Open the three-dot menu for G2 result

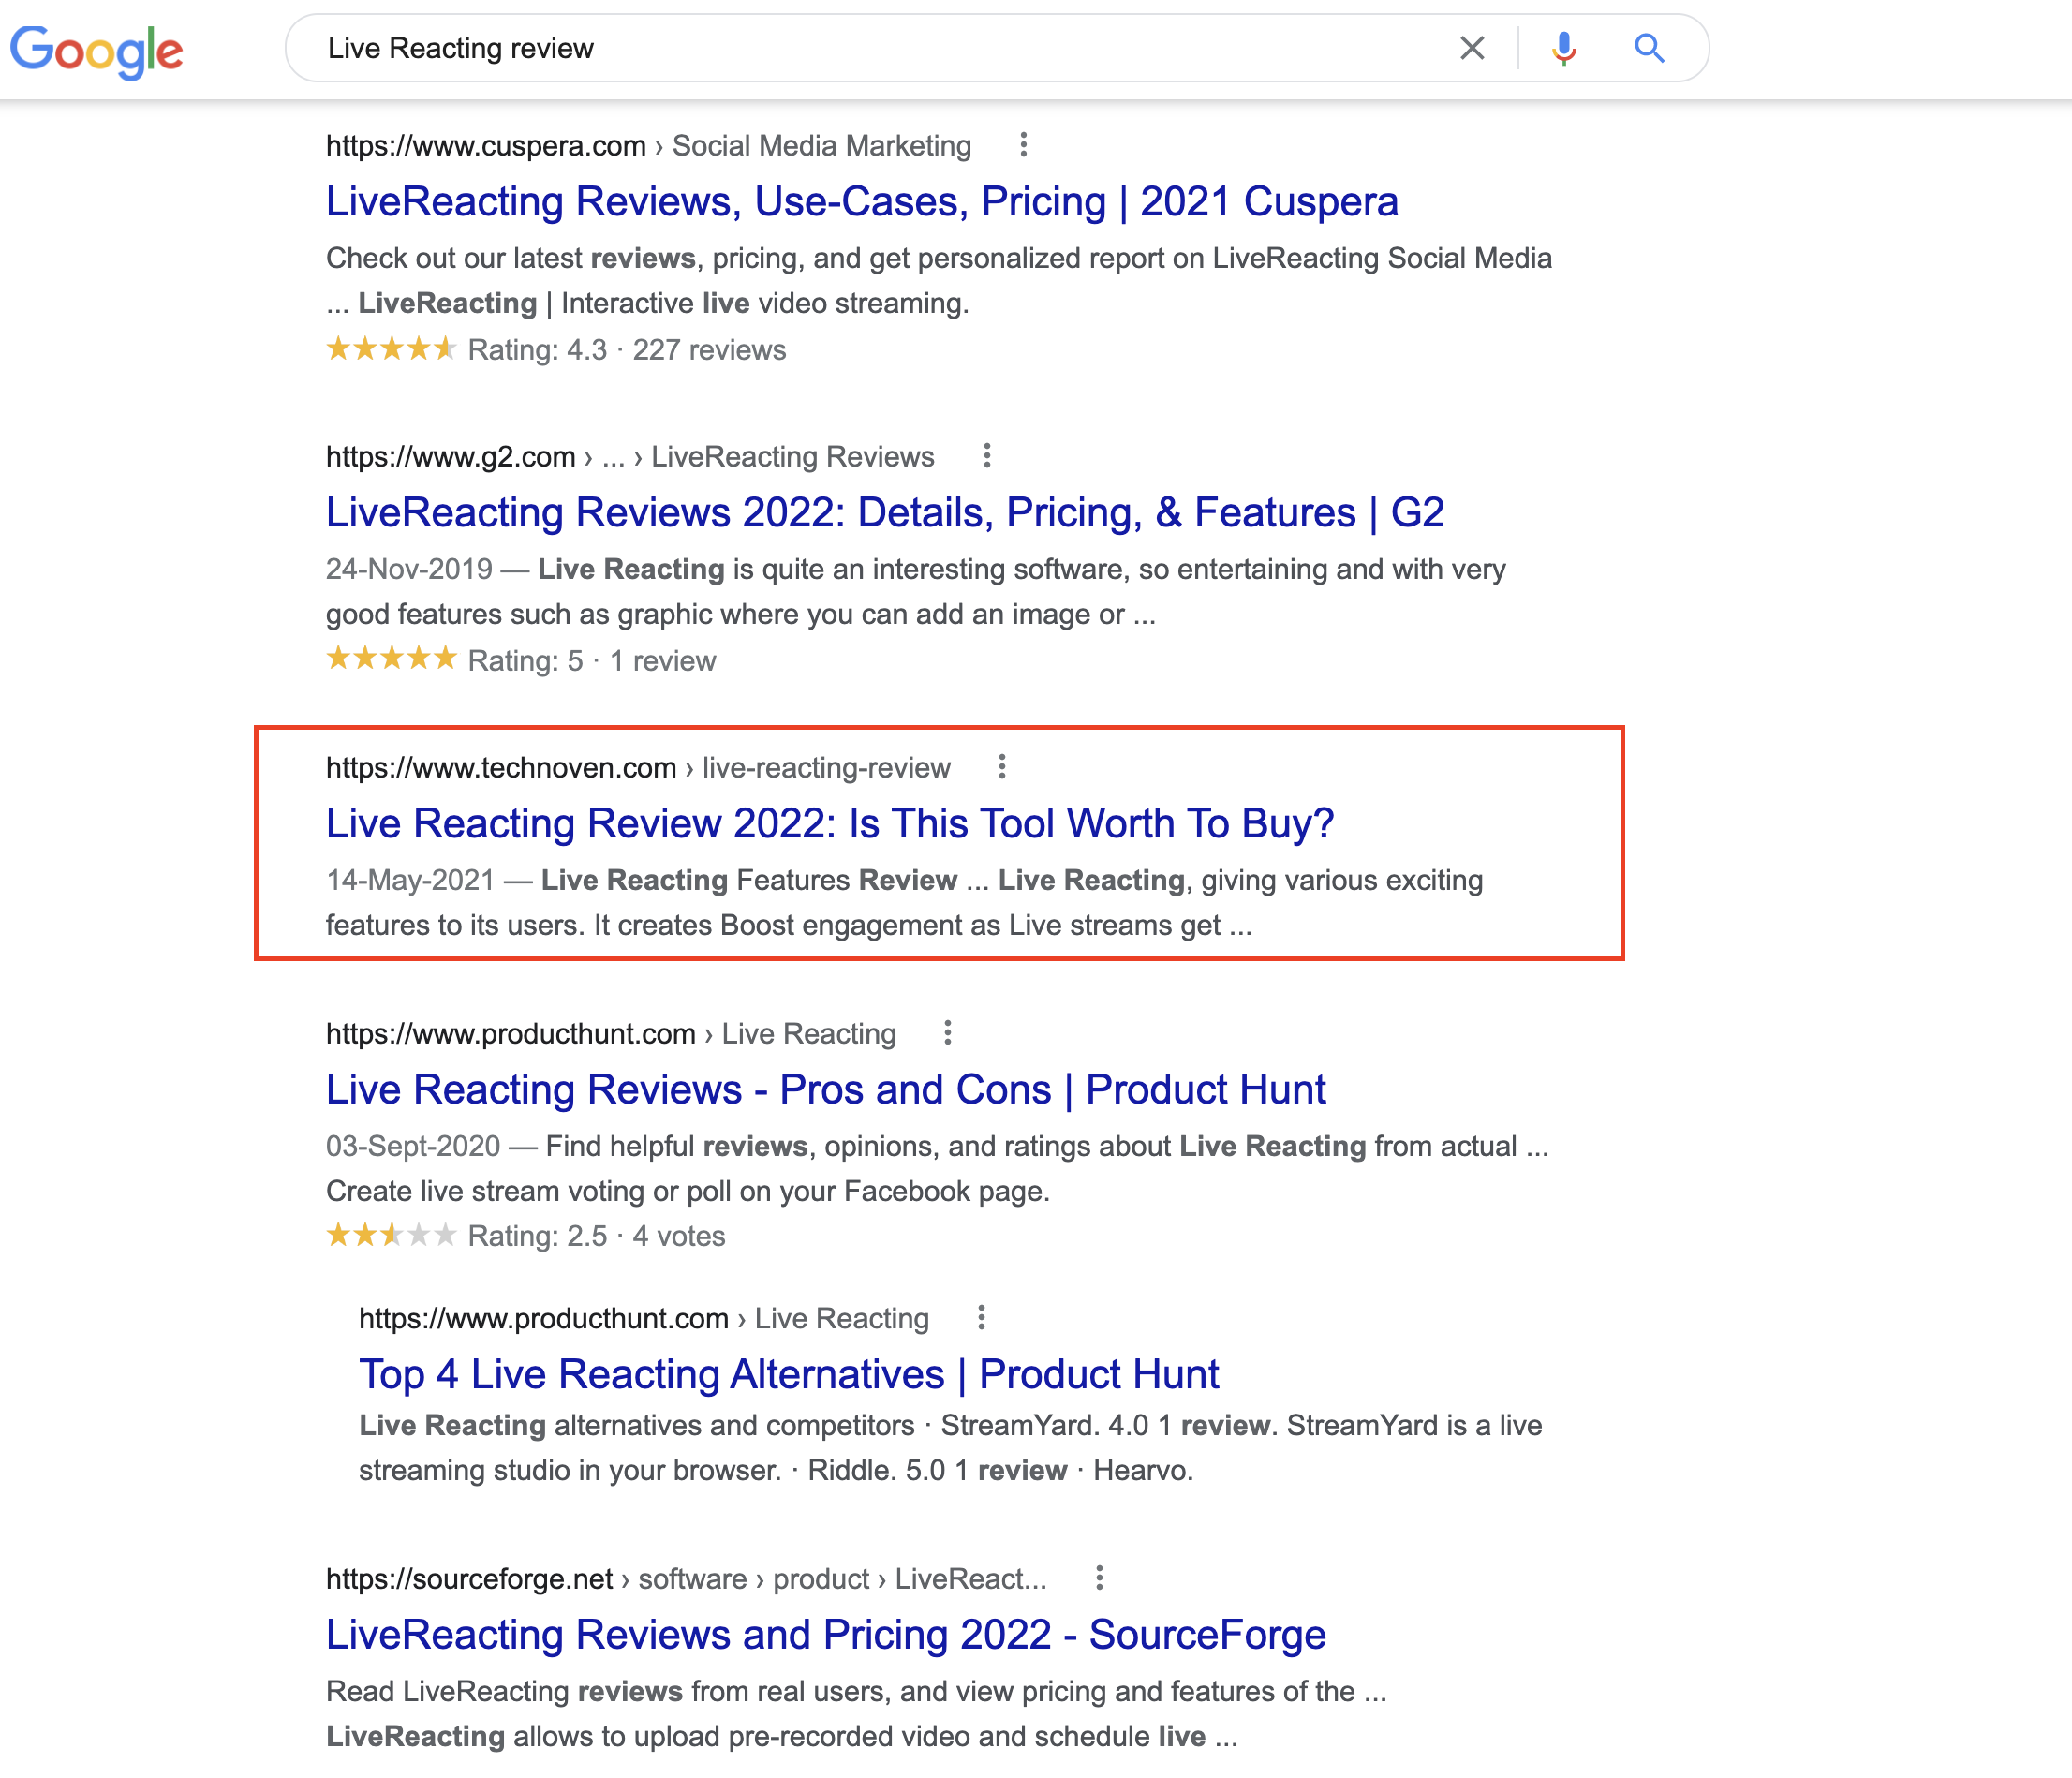point(986,456)
